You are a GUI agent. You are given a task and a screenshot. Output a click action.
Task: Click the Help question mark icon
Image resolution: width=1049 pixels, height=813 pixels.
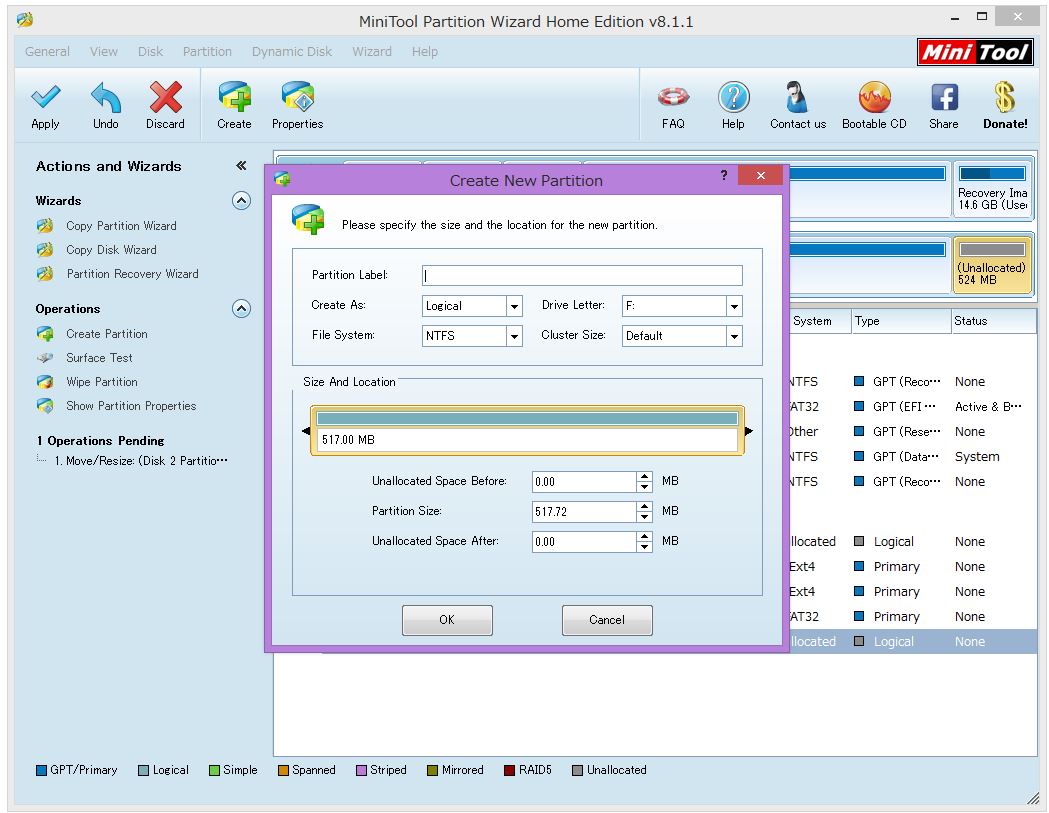[733, 97]
